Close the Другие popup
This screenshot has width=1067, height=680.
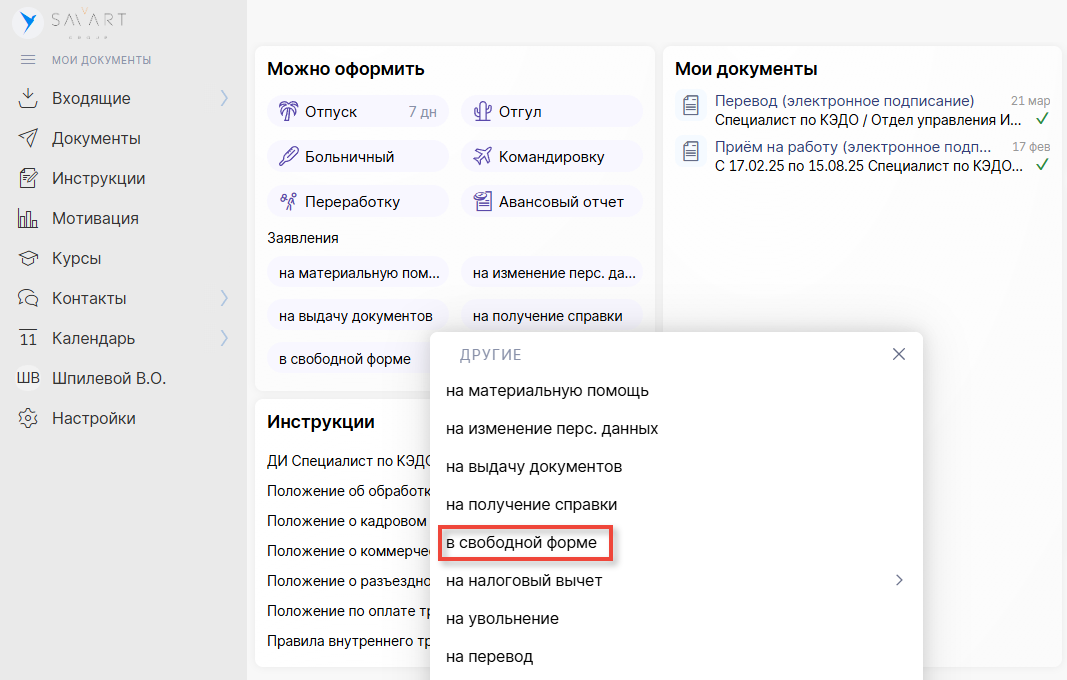[x=898, y=354]
